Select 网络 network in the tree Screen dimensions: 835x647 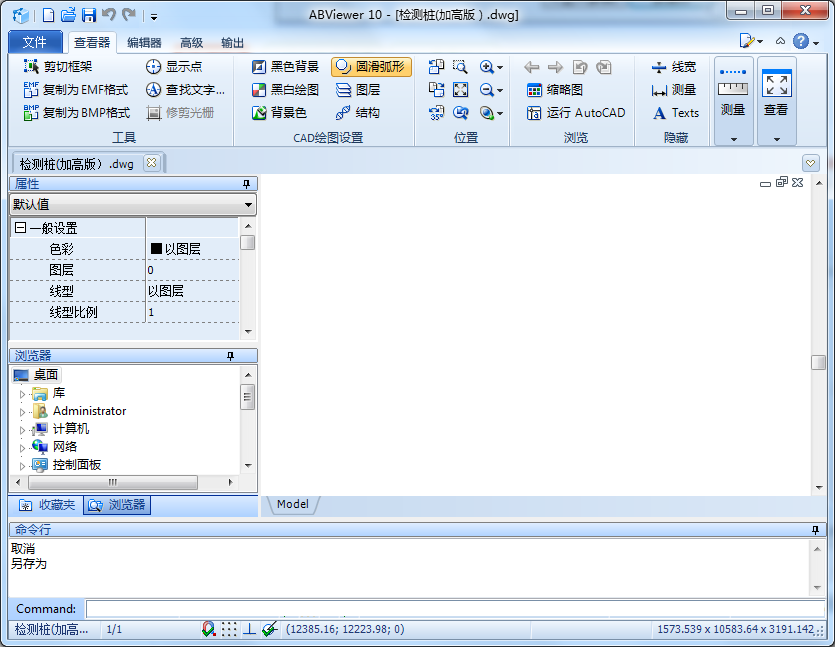tap(64, 446)
